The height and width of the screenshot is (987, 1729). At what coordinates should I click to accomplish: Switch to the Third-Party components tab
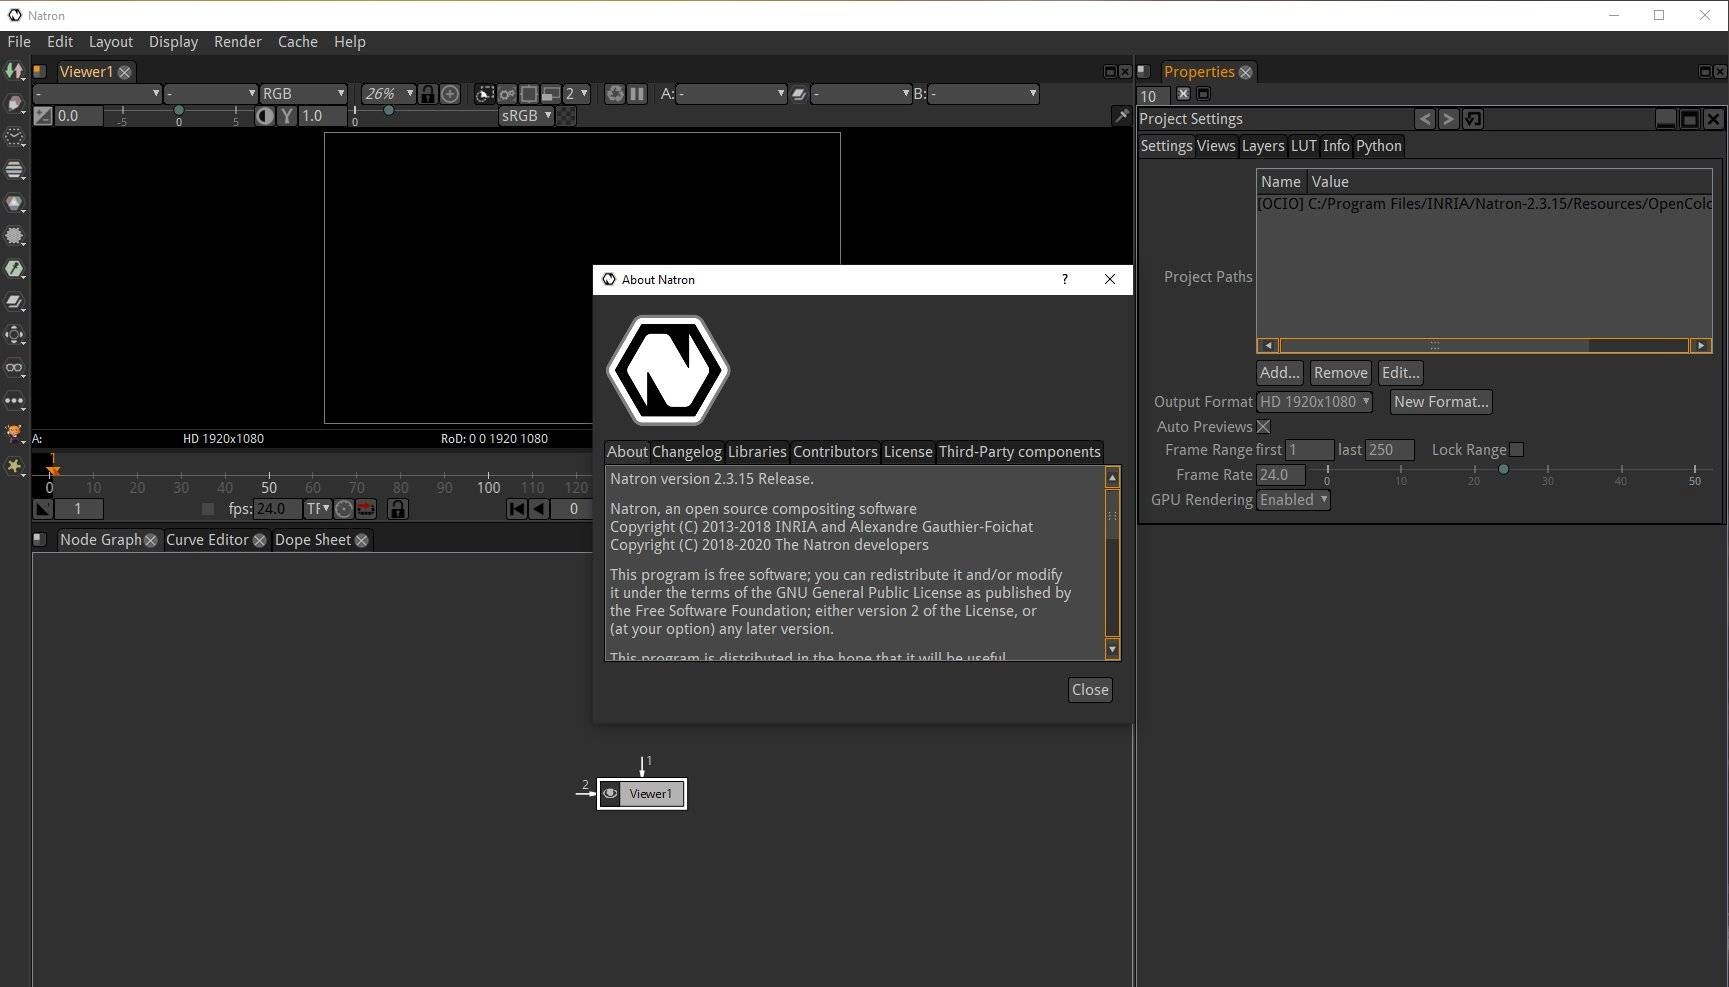[x=1019, y=452]
